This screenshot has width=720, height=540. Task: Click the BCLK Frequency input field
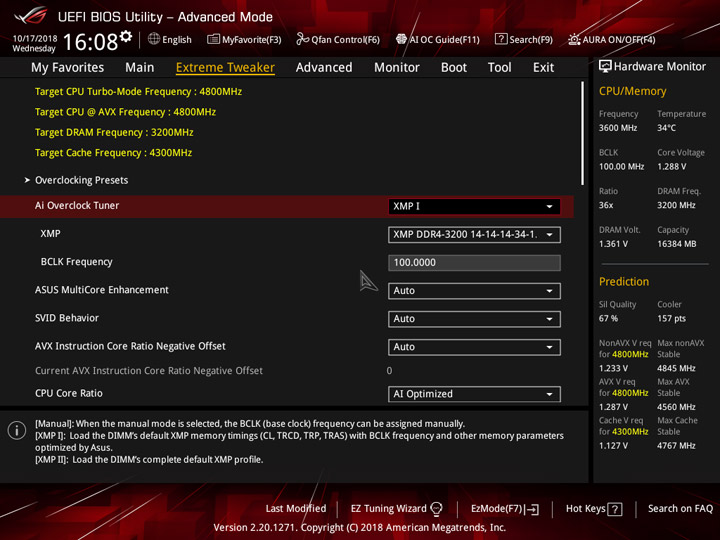474,263
